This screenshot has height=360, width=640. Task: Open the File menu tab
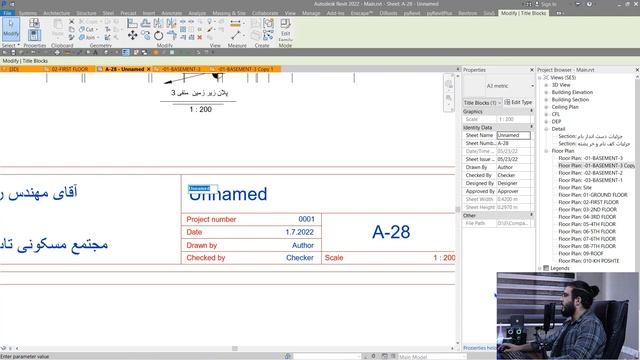7,13
